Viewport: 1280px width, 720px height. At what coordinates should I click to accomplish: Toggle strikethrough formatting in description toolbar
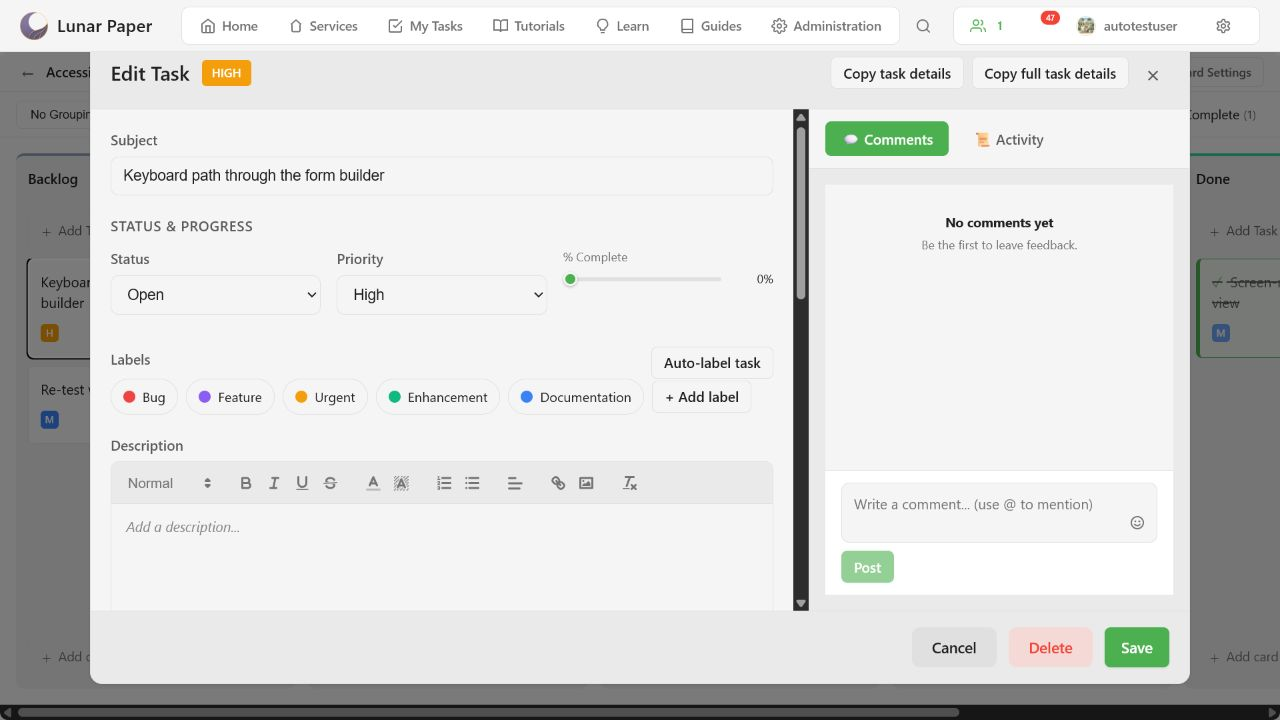click(330, 483)
